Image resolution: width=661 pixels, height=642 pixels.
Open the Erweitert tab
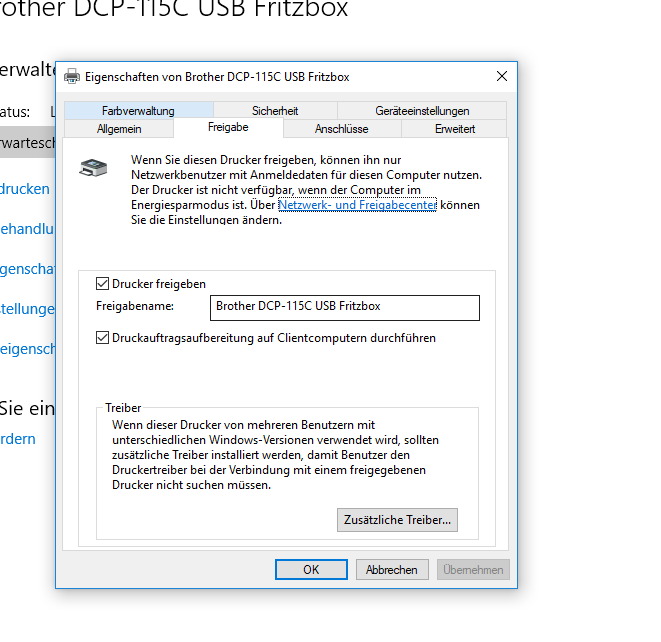(454, 129)
